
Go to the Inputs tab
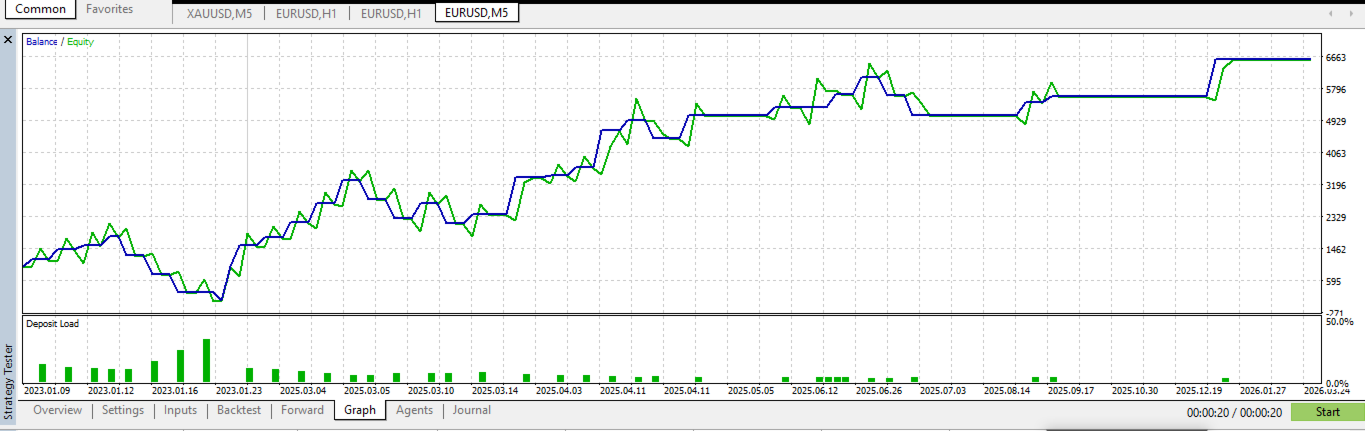181,410
